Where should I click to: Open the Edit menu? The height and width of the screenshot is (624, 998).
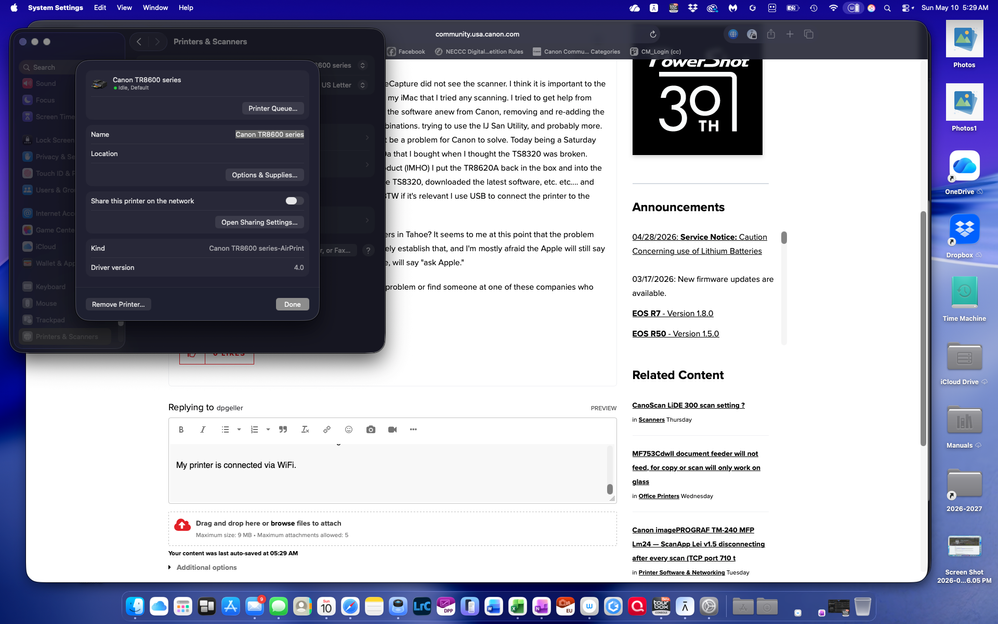[x=100, y=8]
